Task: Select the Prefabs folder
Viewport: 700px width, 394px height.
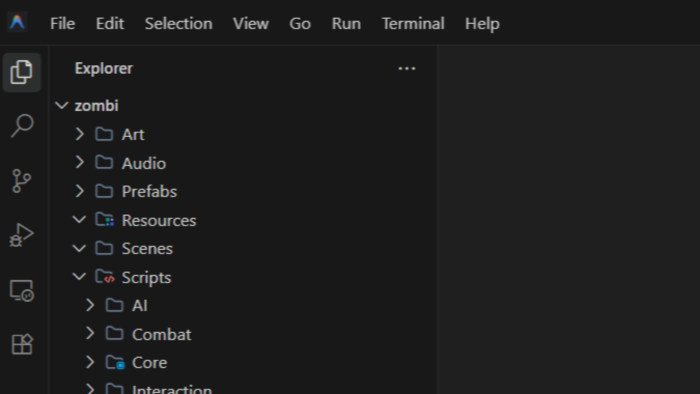Action: click(242, 191)
